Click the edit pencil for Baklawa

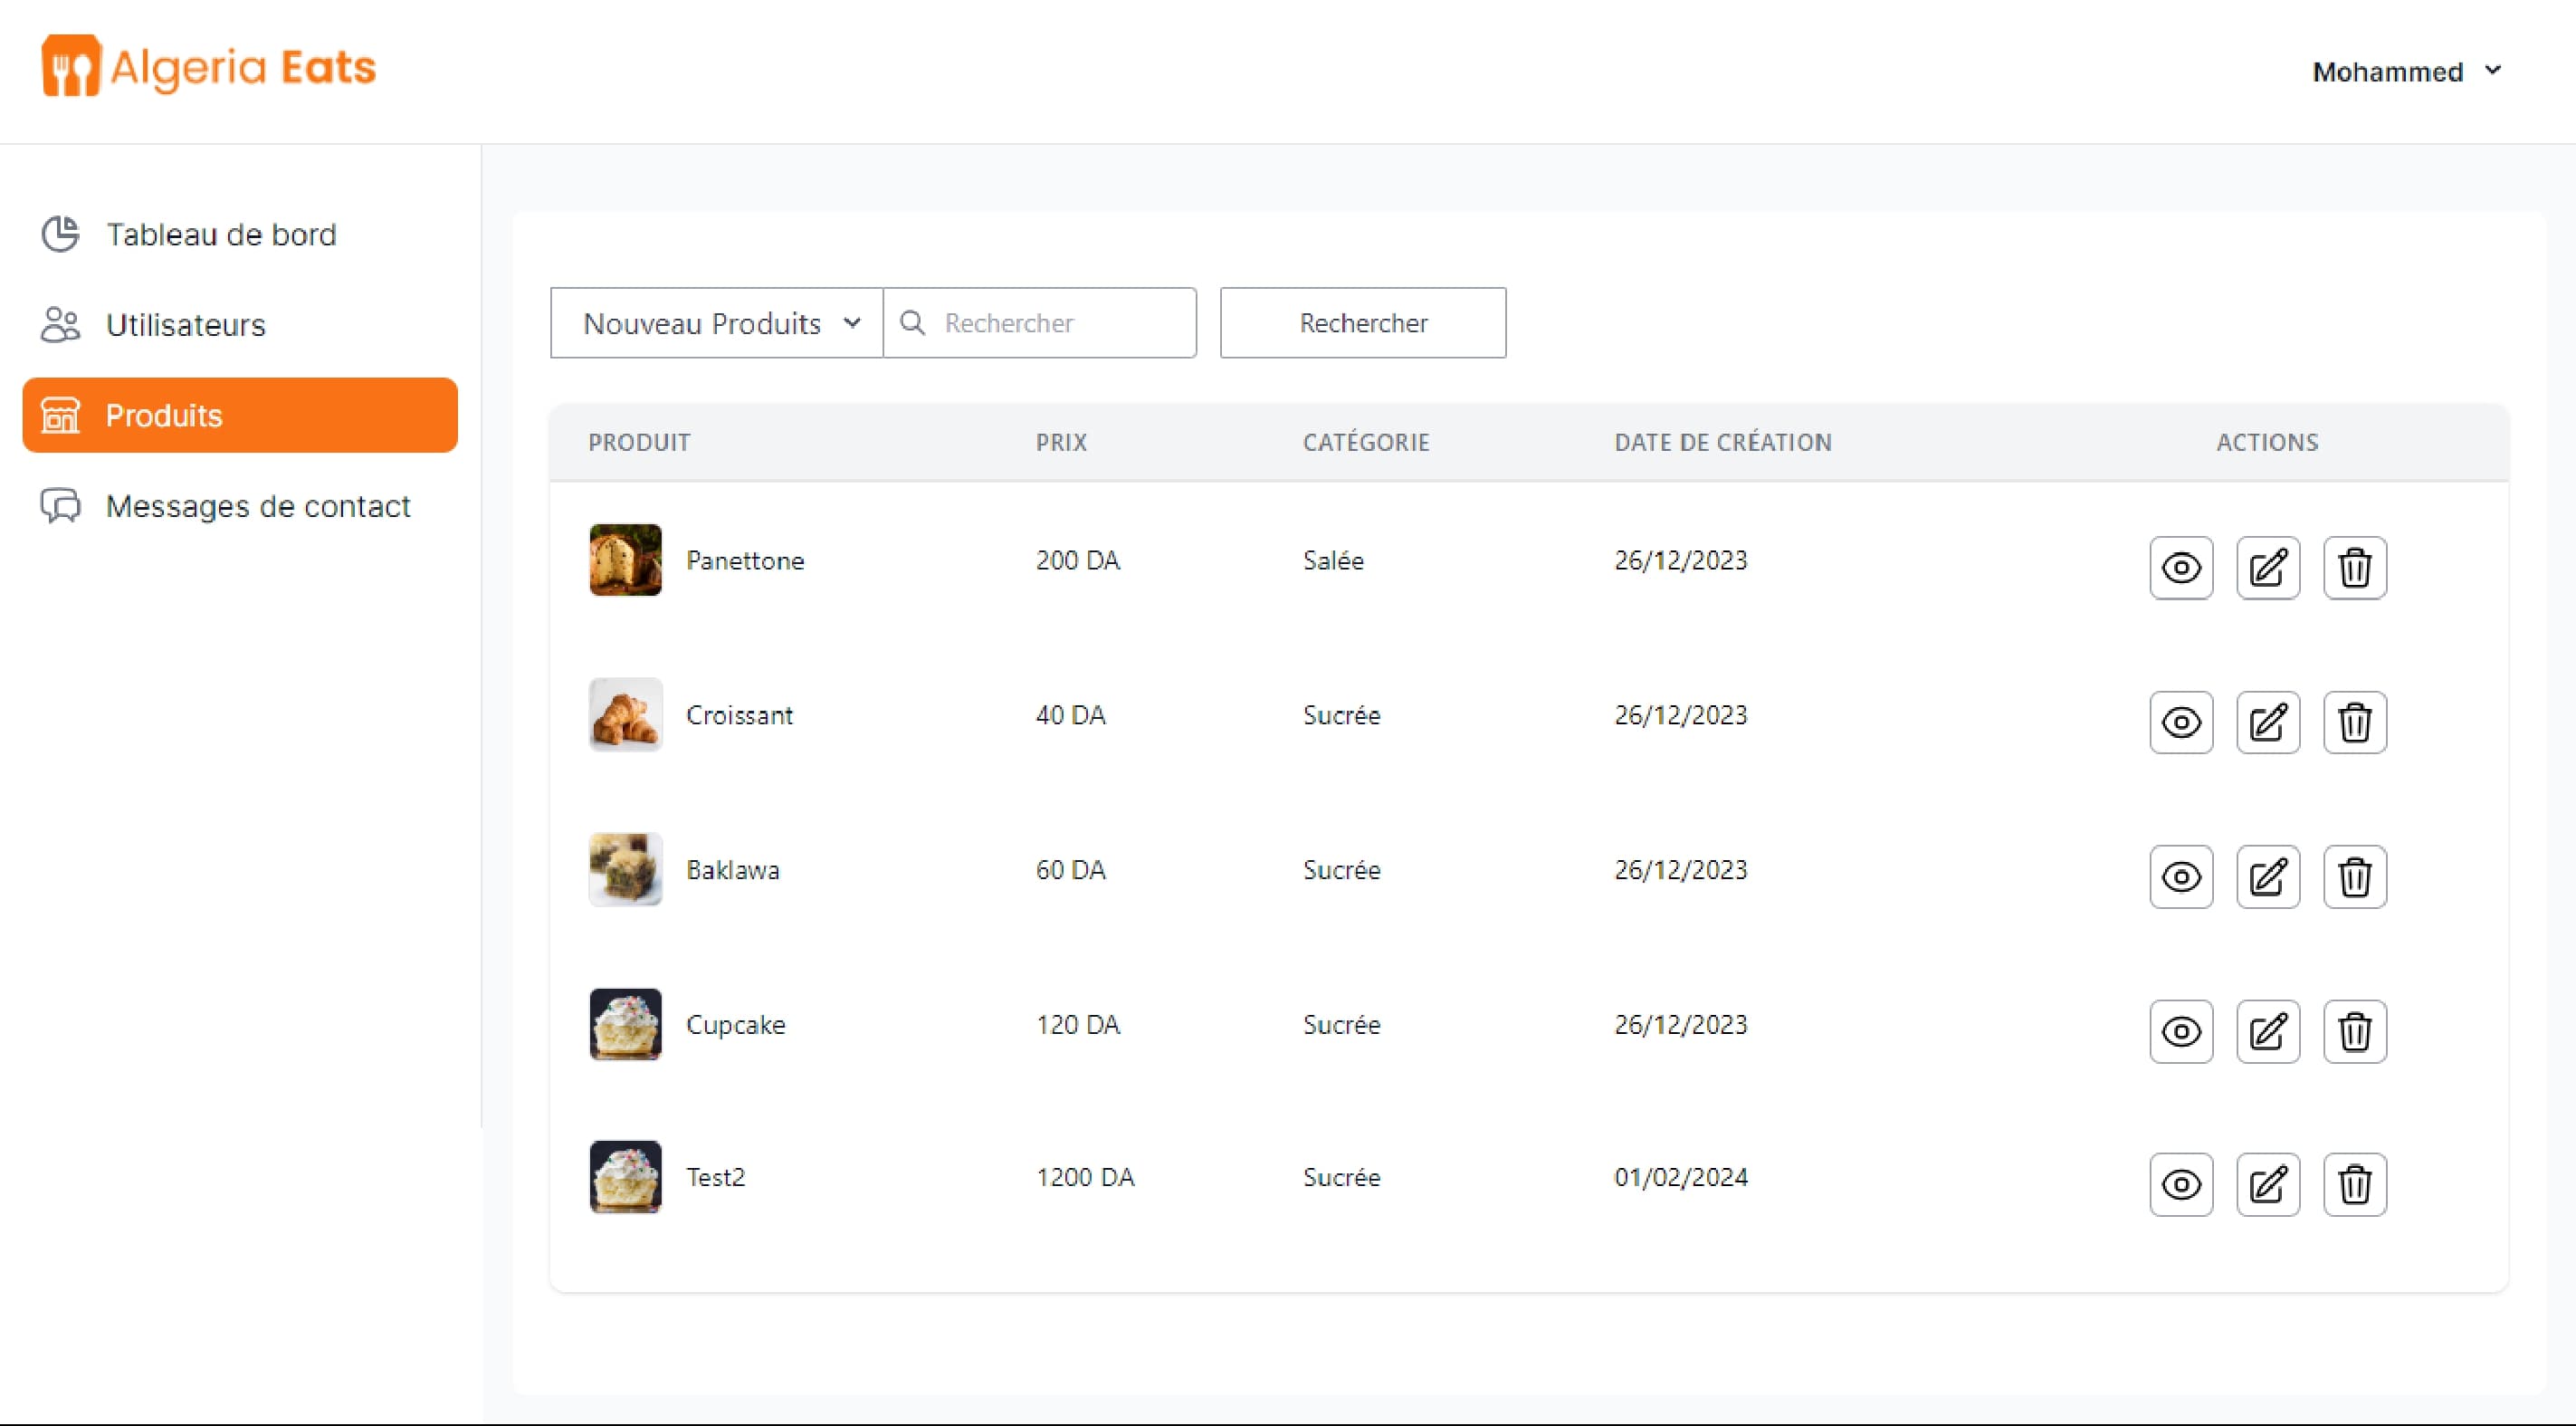(2267, 877)
